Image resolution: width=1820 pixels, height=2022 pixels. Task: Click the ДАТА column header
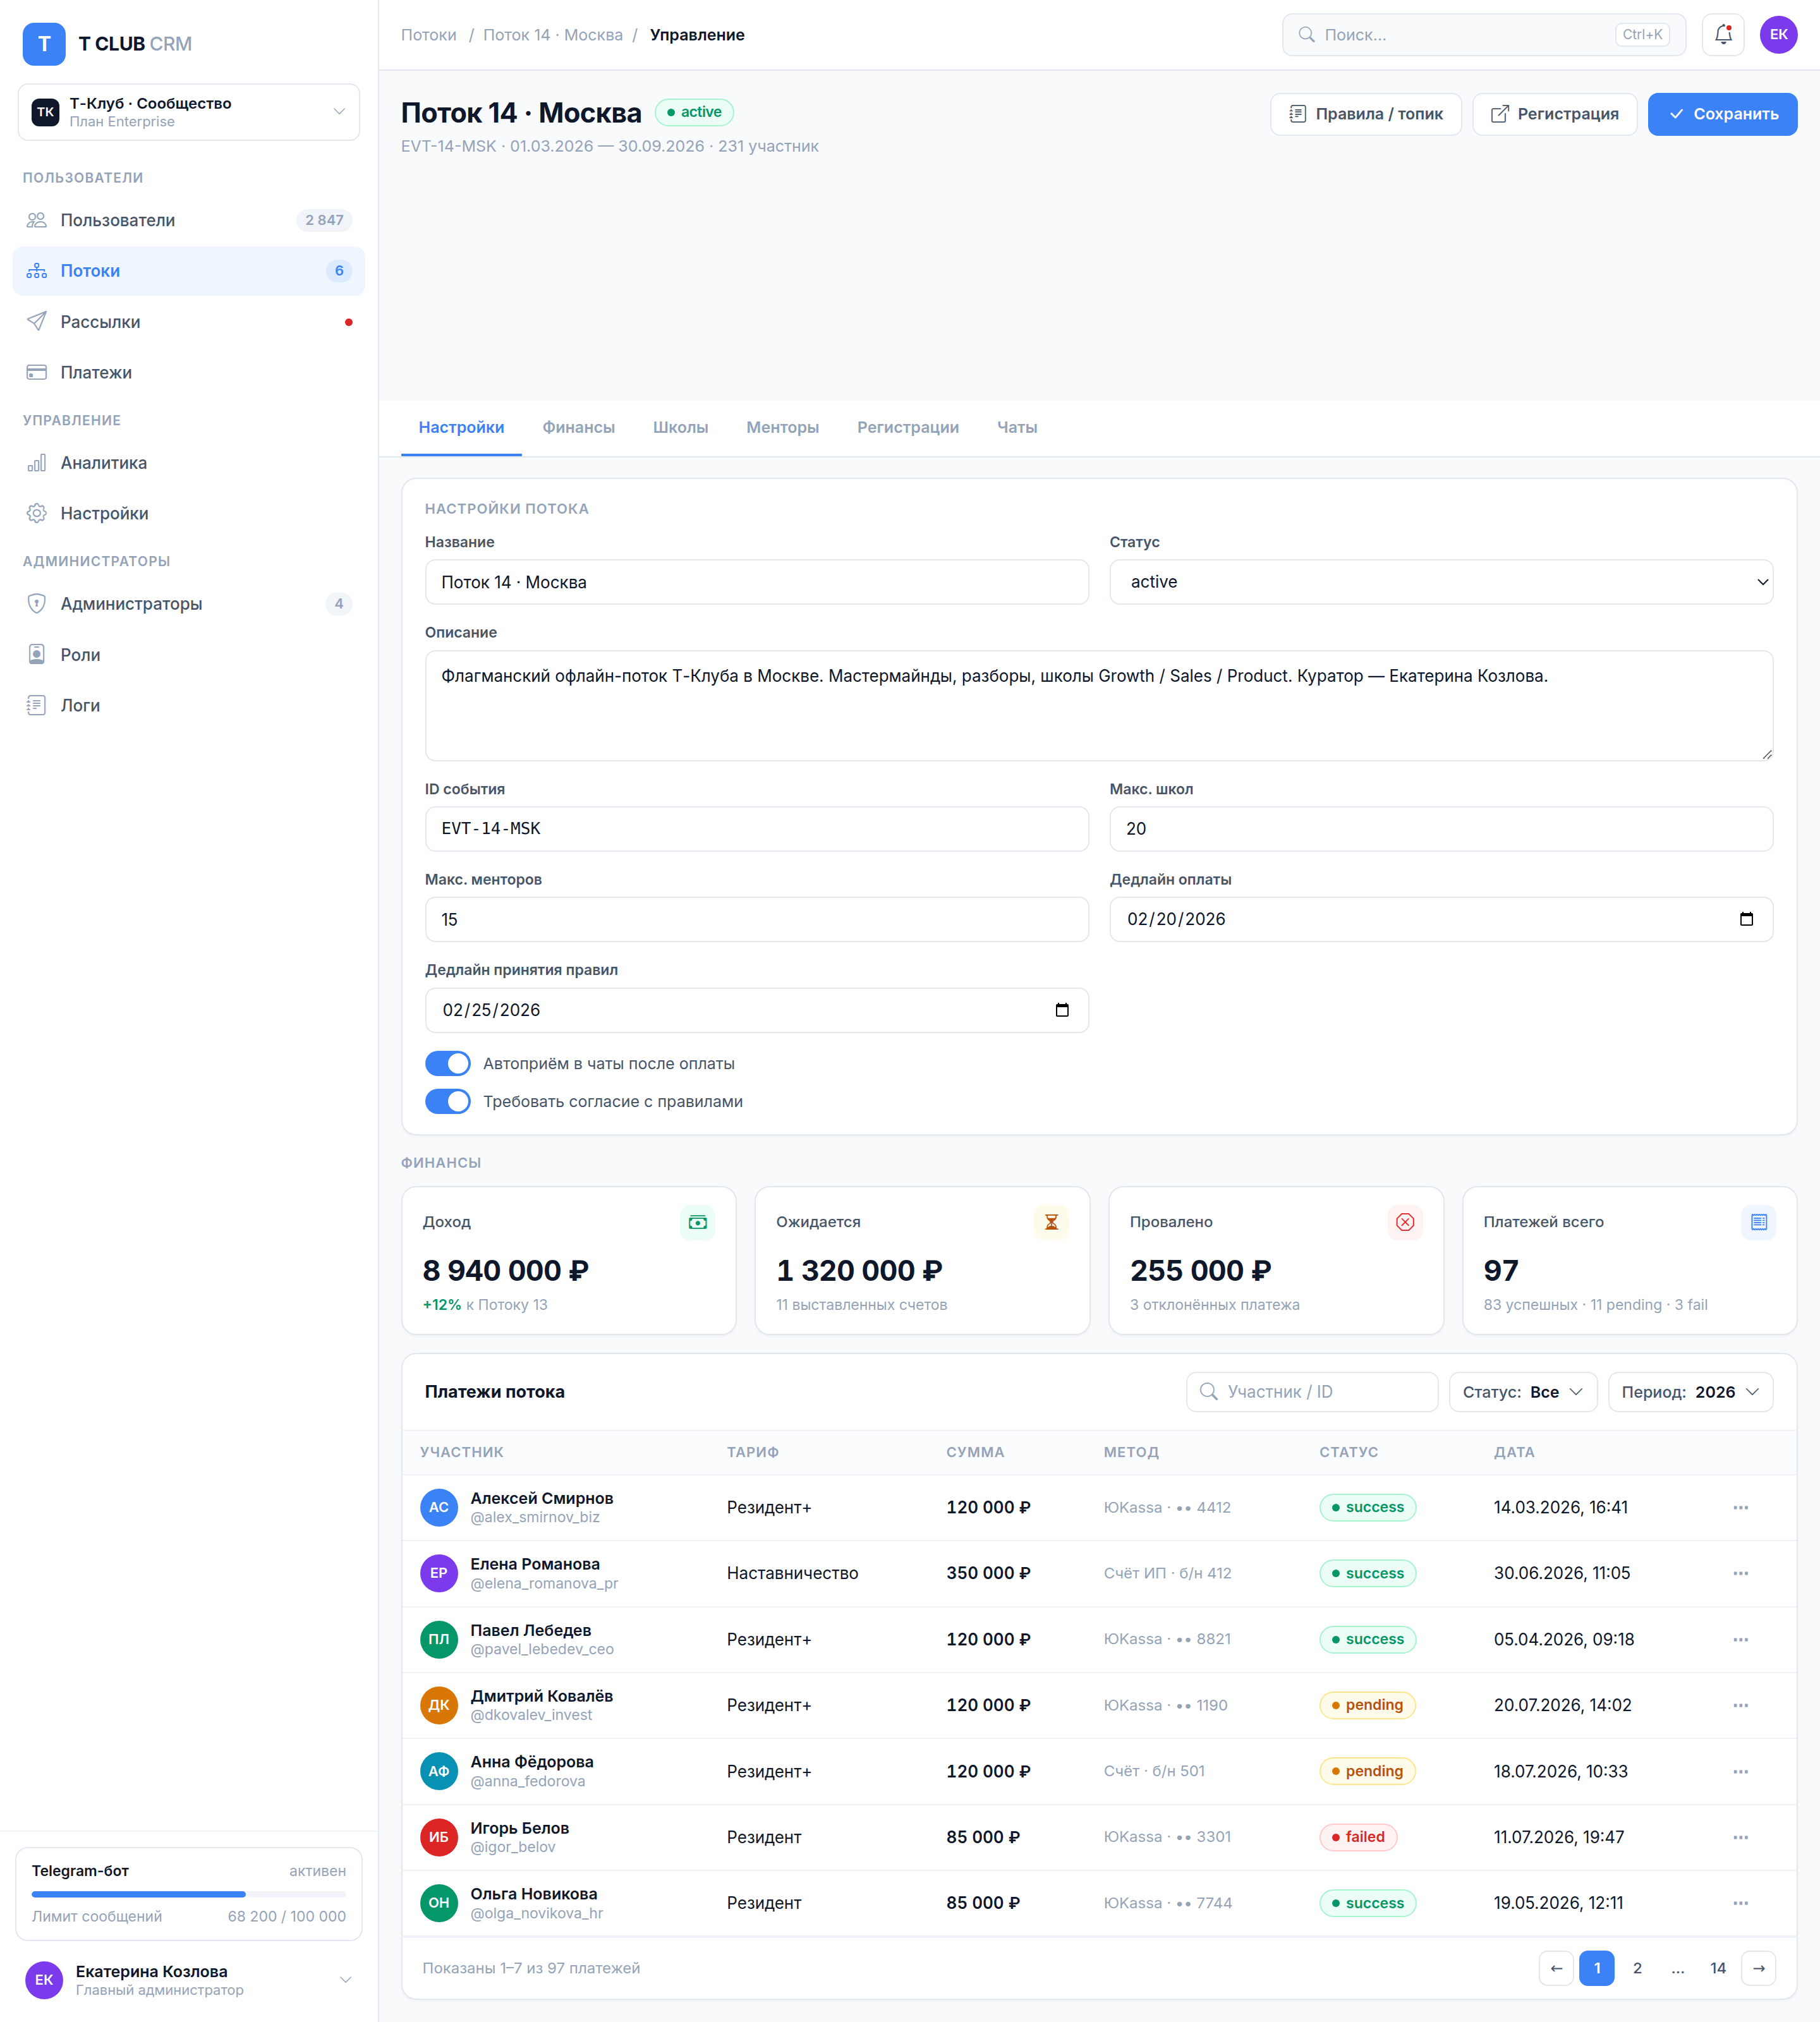click(1514, 1452)
